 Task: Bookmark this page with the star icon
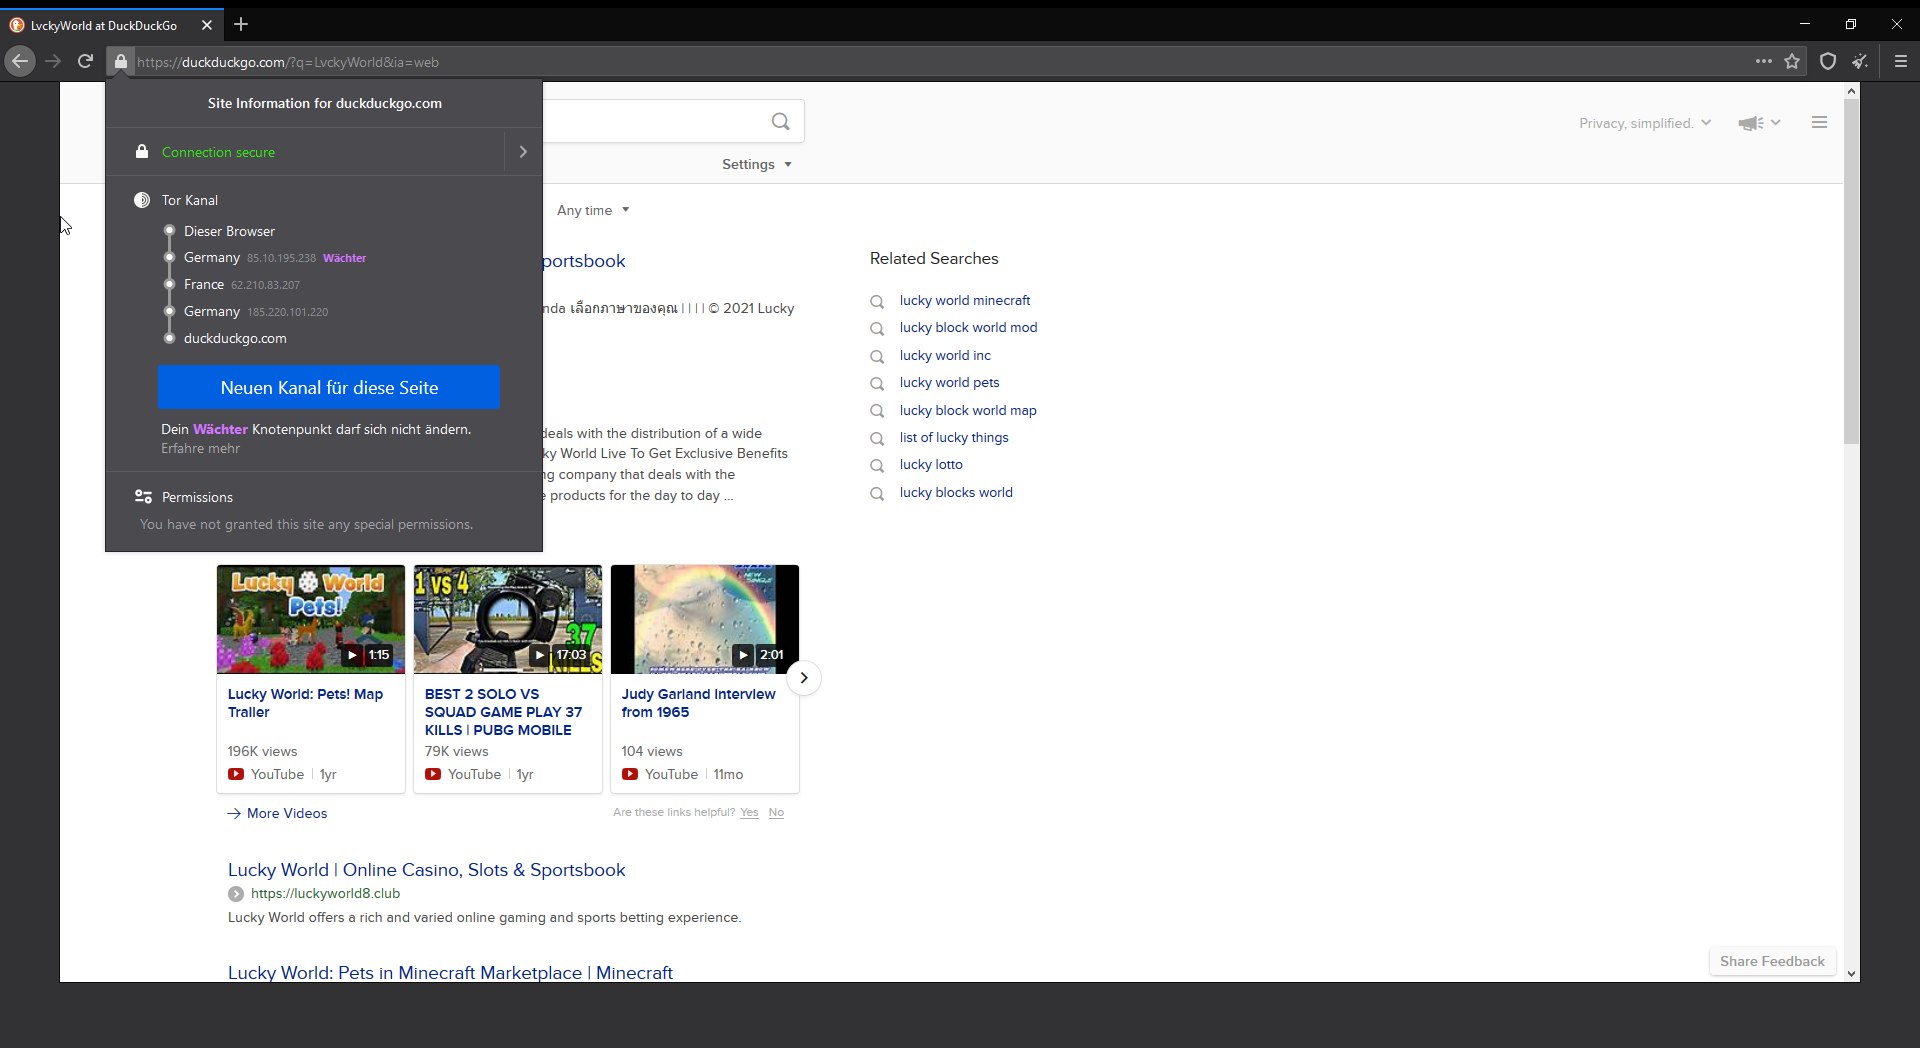coord(1792,62)
